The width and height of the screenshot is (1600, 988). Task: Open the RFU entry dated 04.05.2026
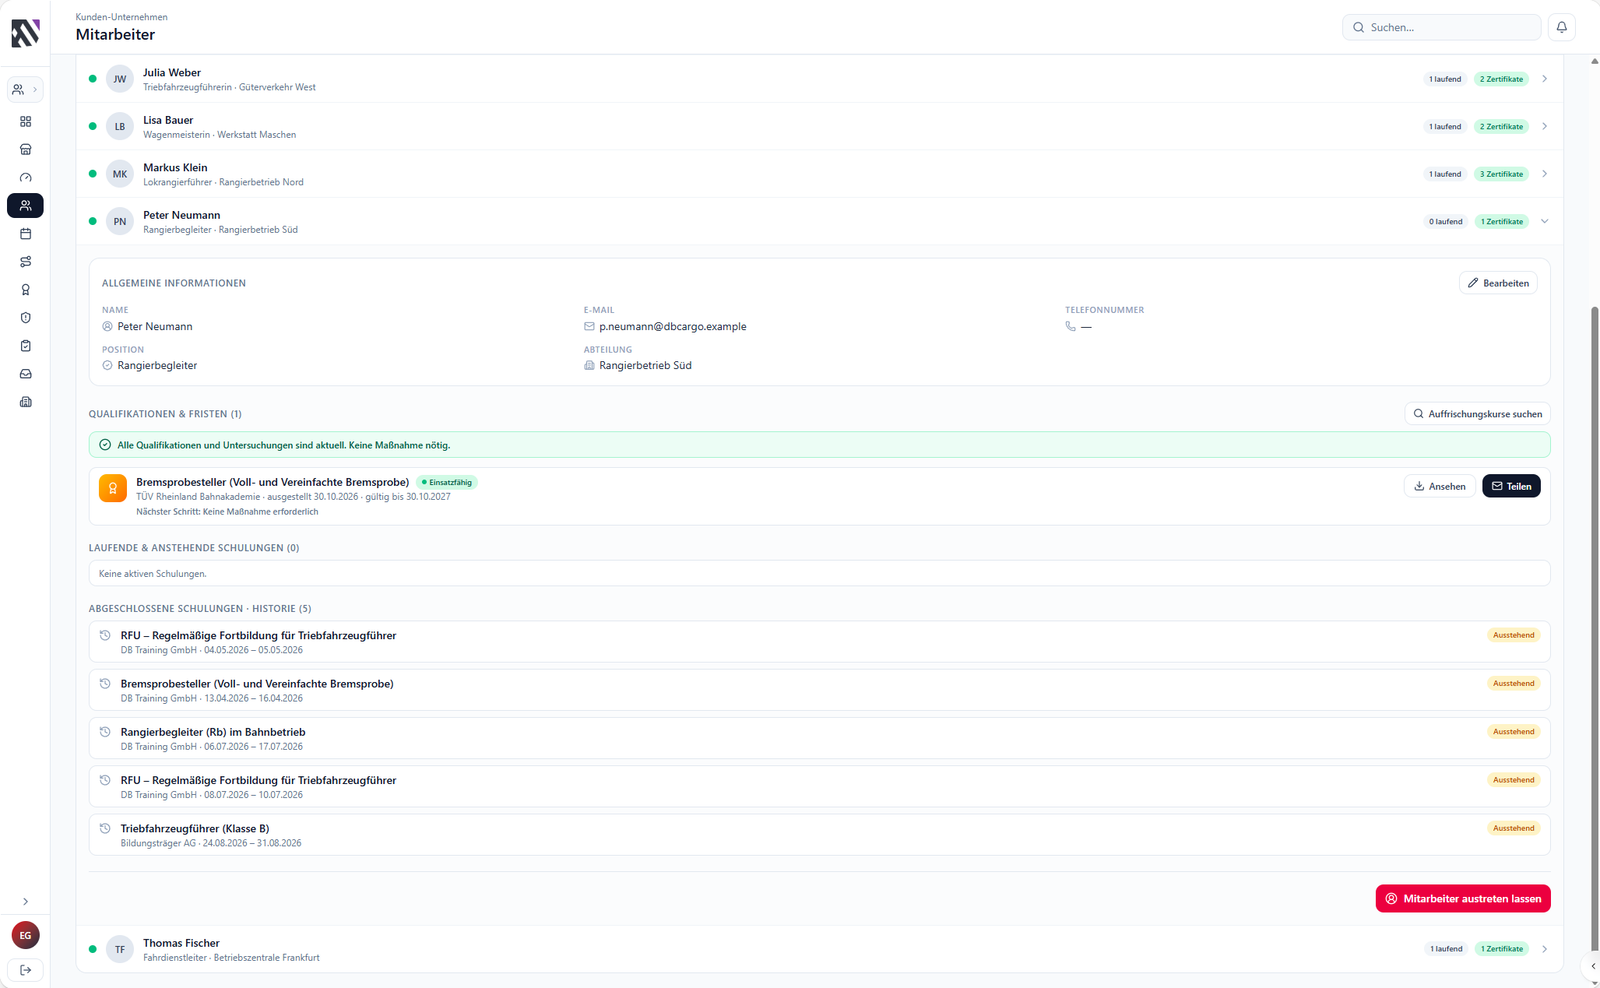pos(819,642)
